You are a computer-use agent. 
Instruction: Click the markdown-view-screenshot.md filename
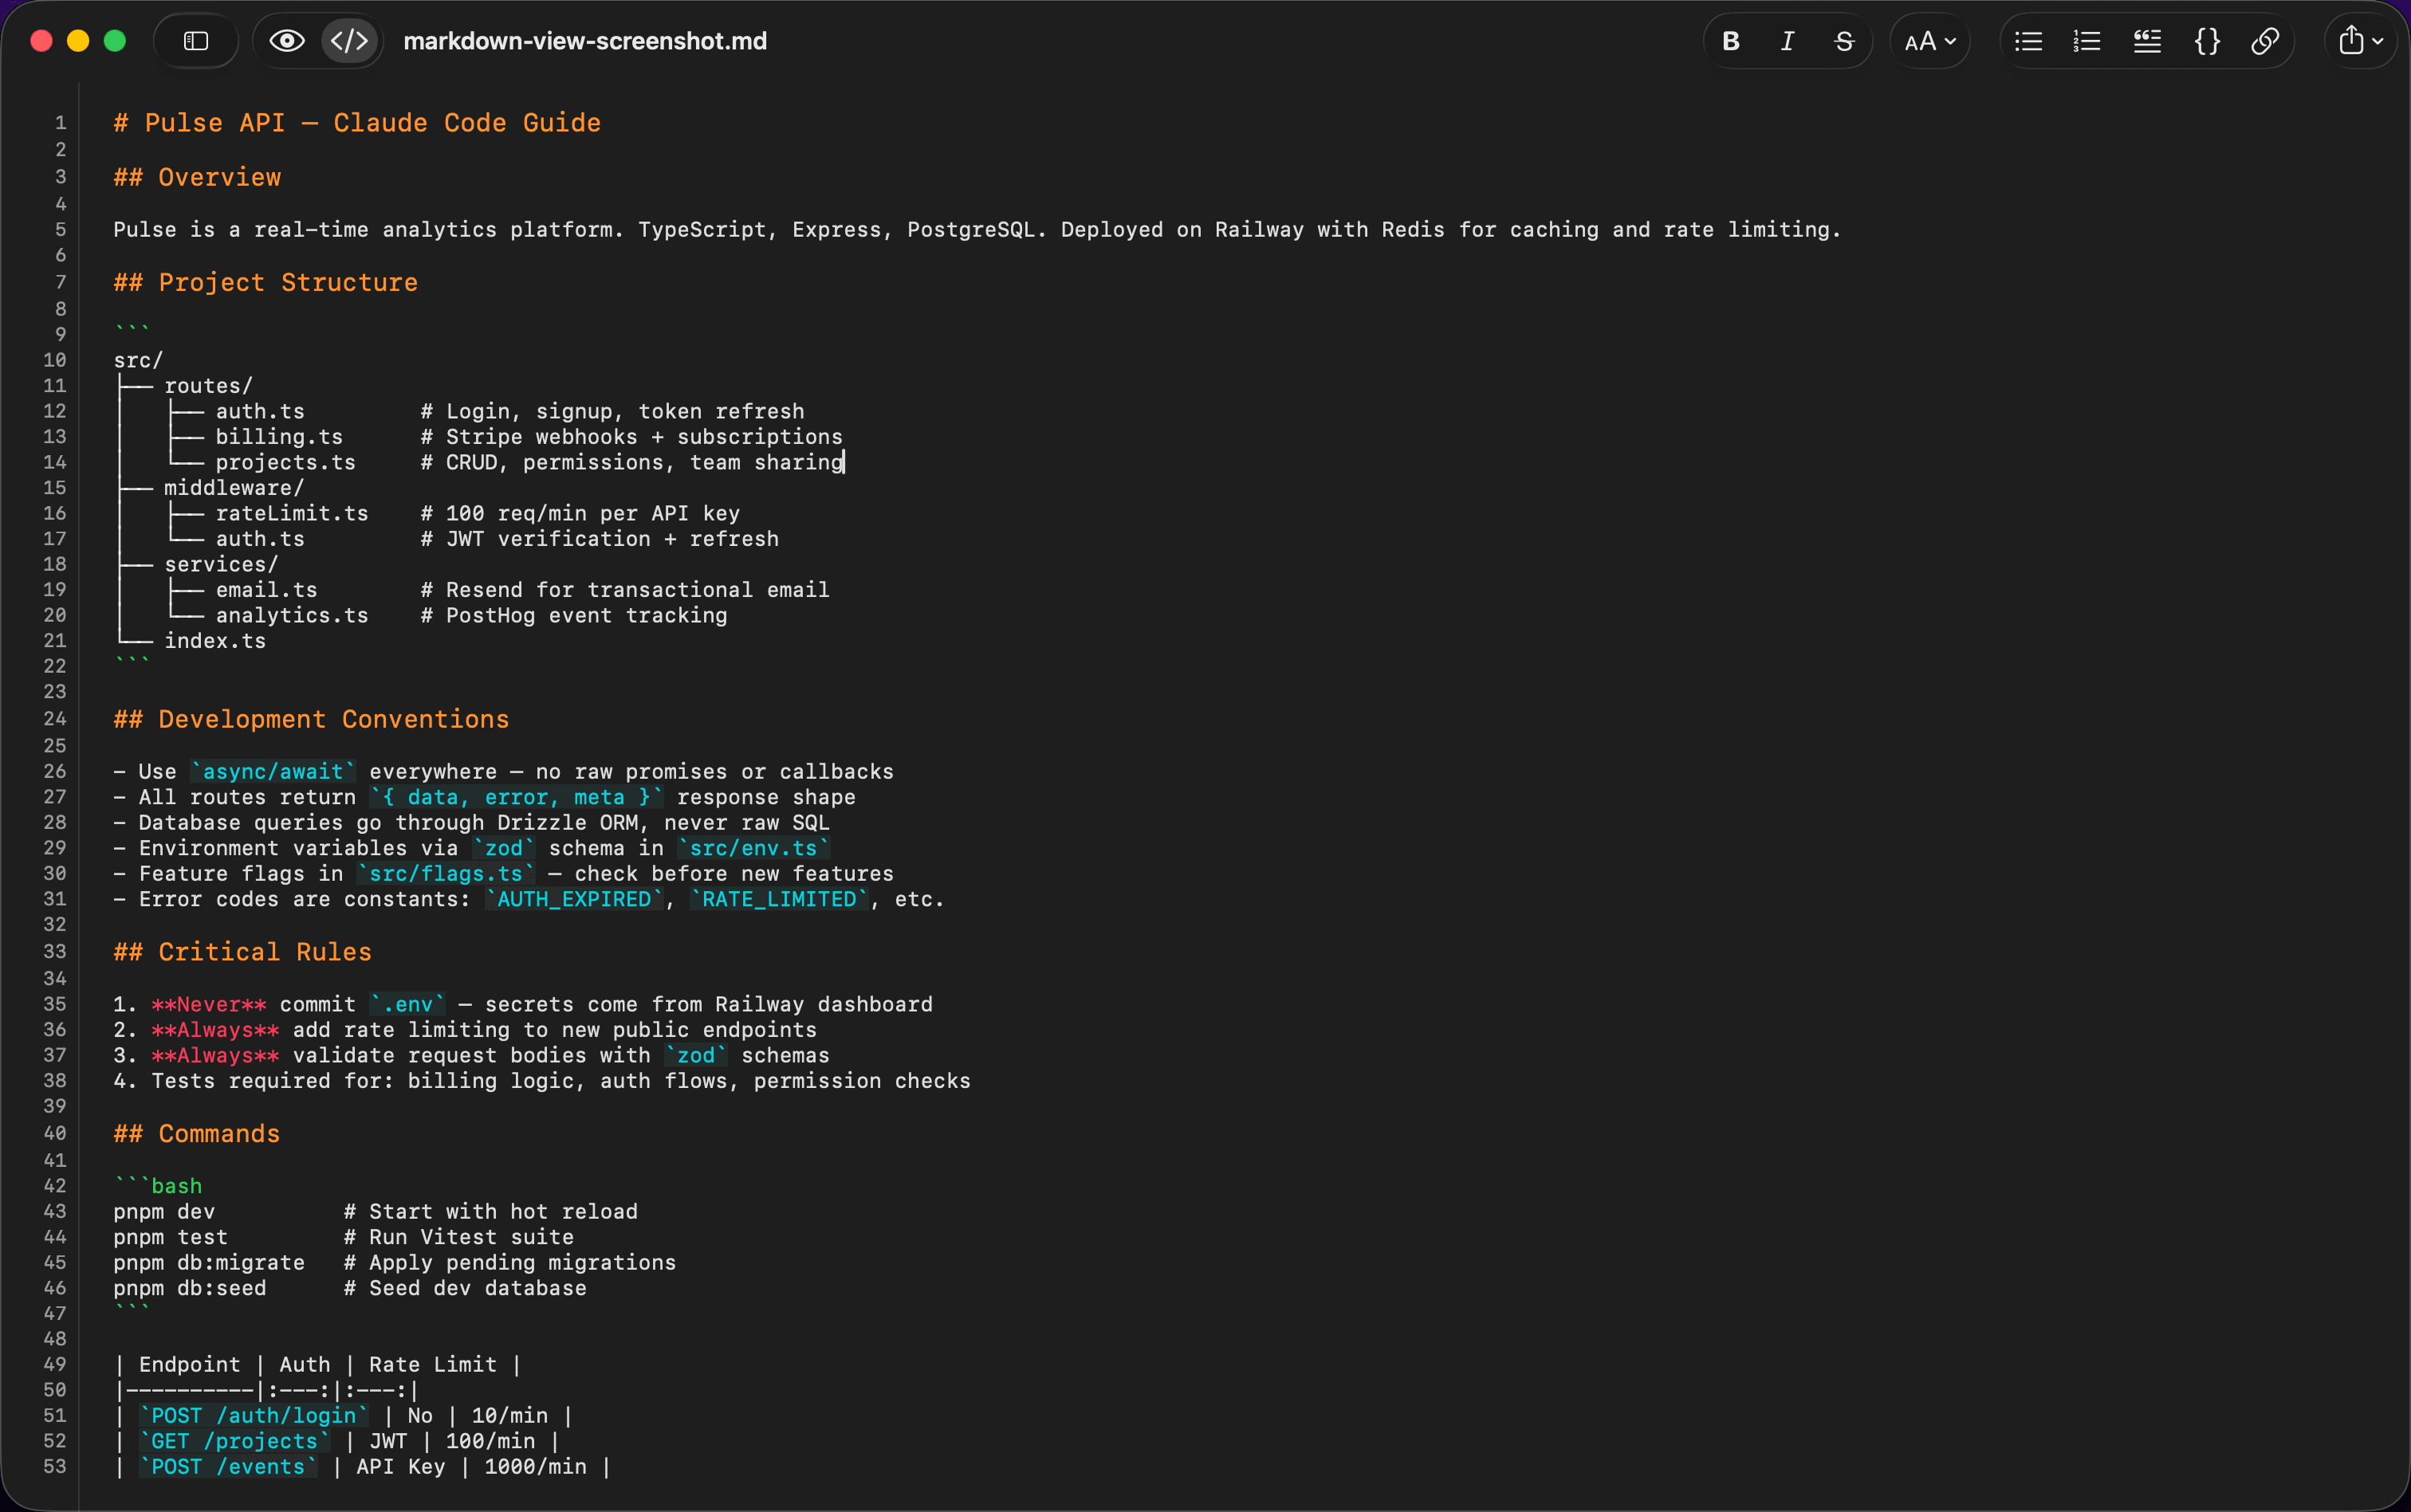(585, 40)
